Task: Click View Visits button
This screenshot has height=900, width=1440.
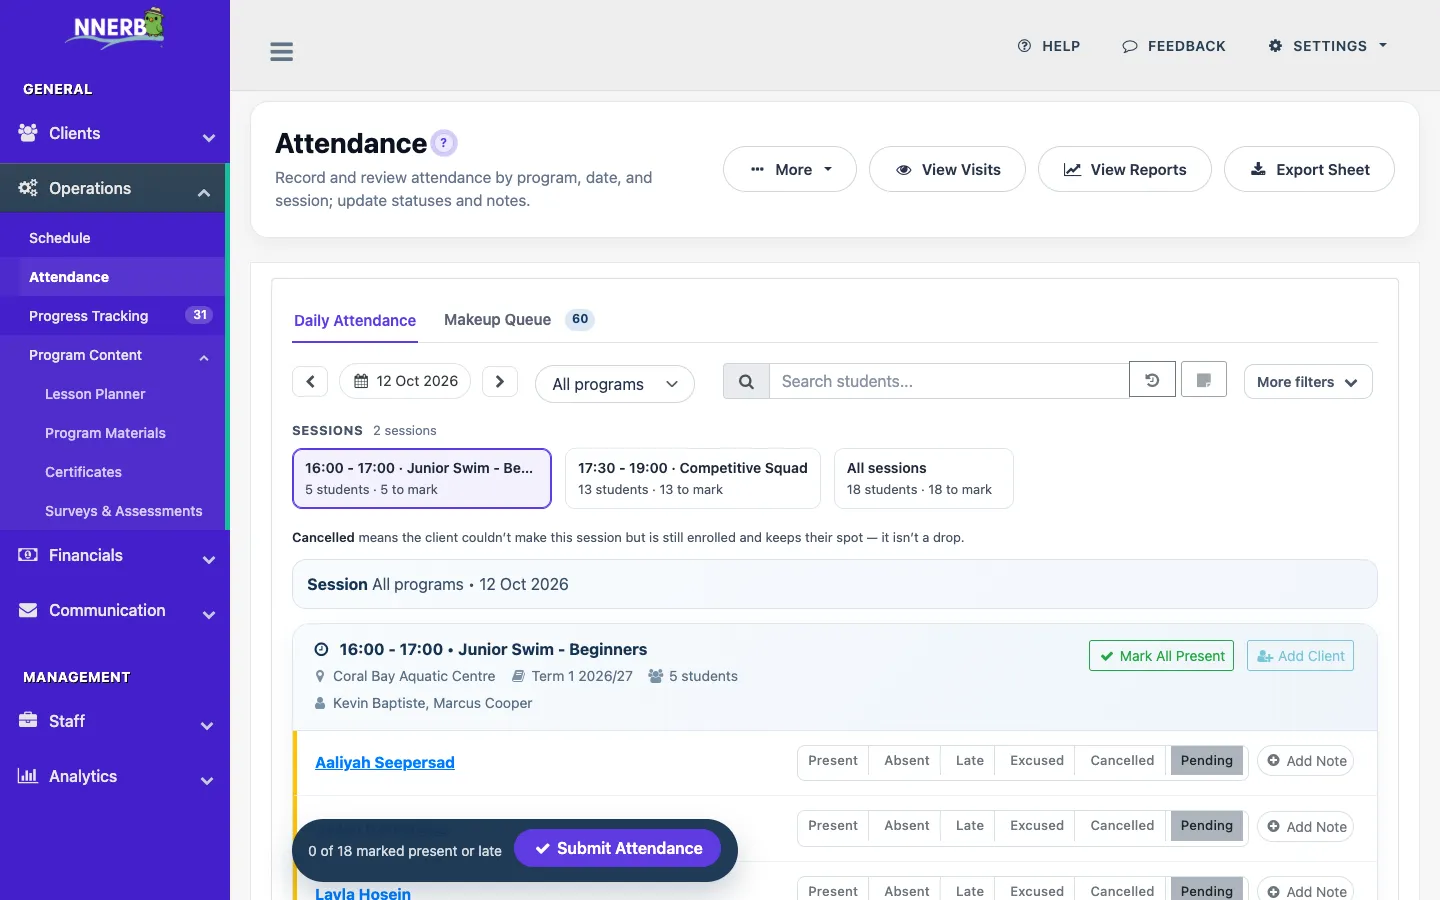Action: click(x=948, y=170)
